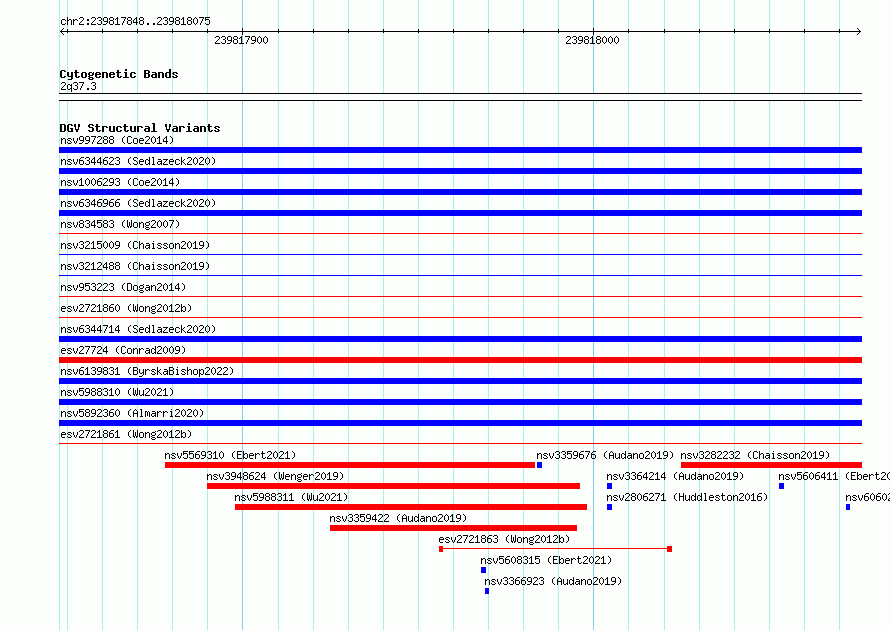Select blue marker under nsv5606411

(x=782, y=486)
